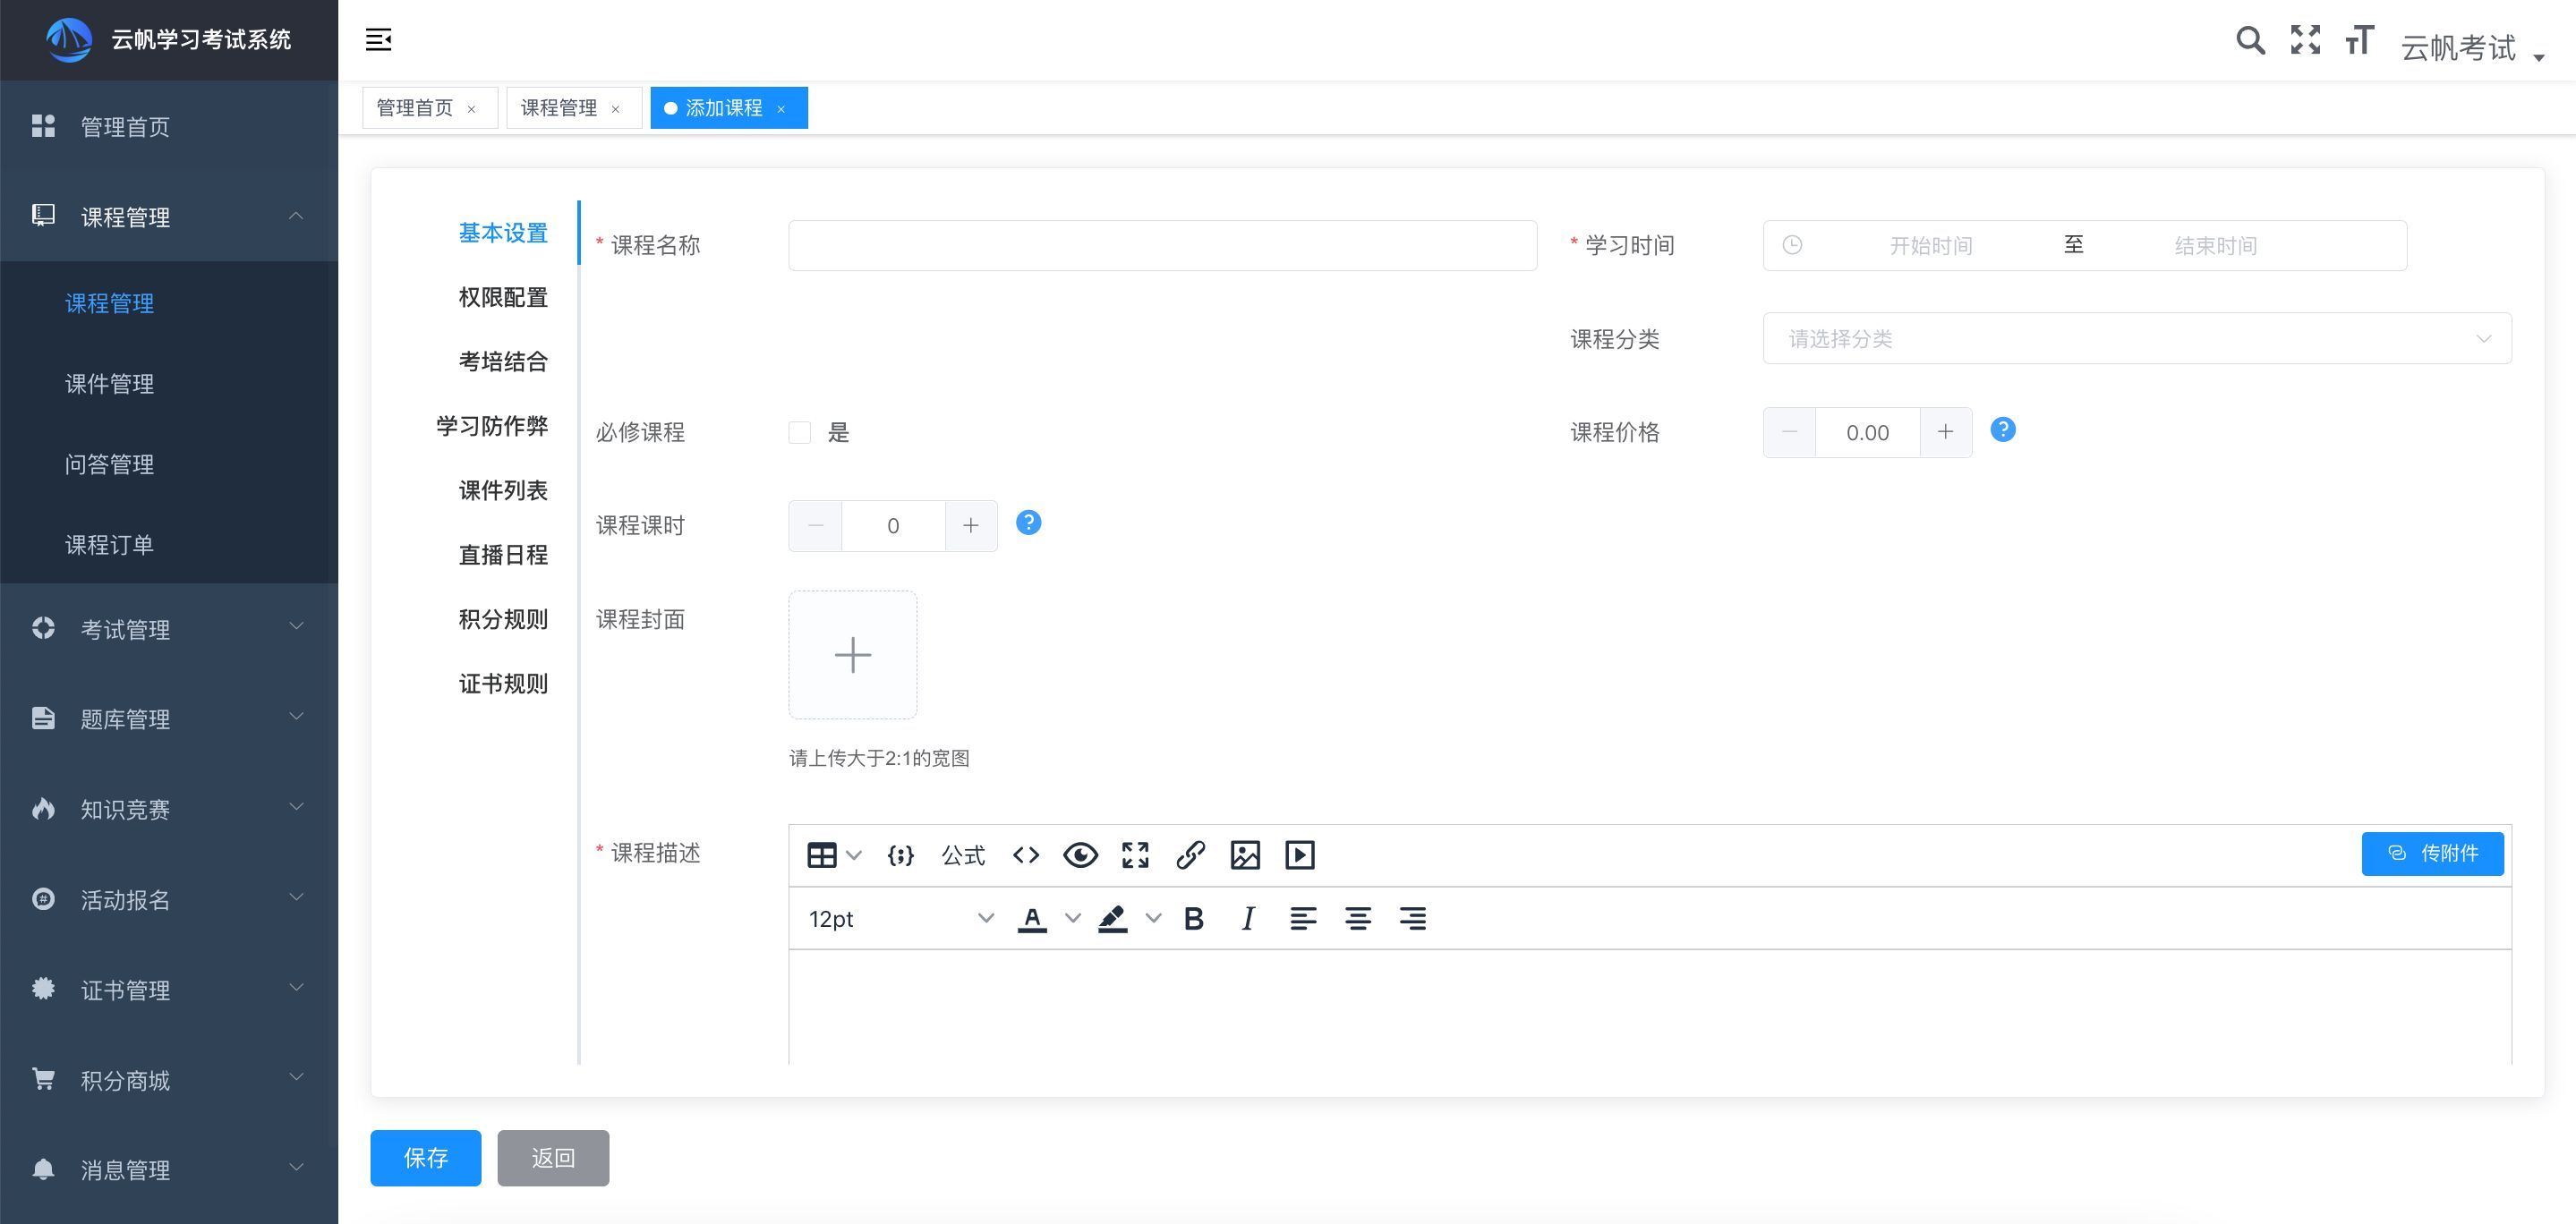Open the source code view icon

[x=1026, y=855]
